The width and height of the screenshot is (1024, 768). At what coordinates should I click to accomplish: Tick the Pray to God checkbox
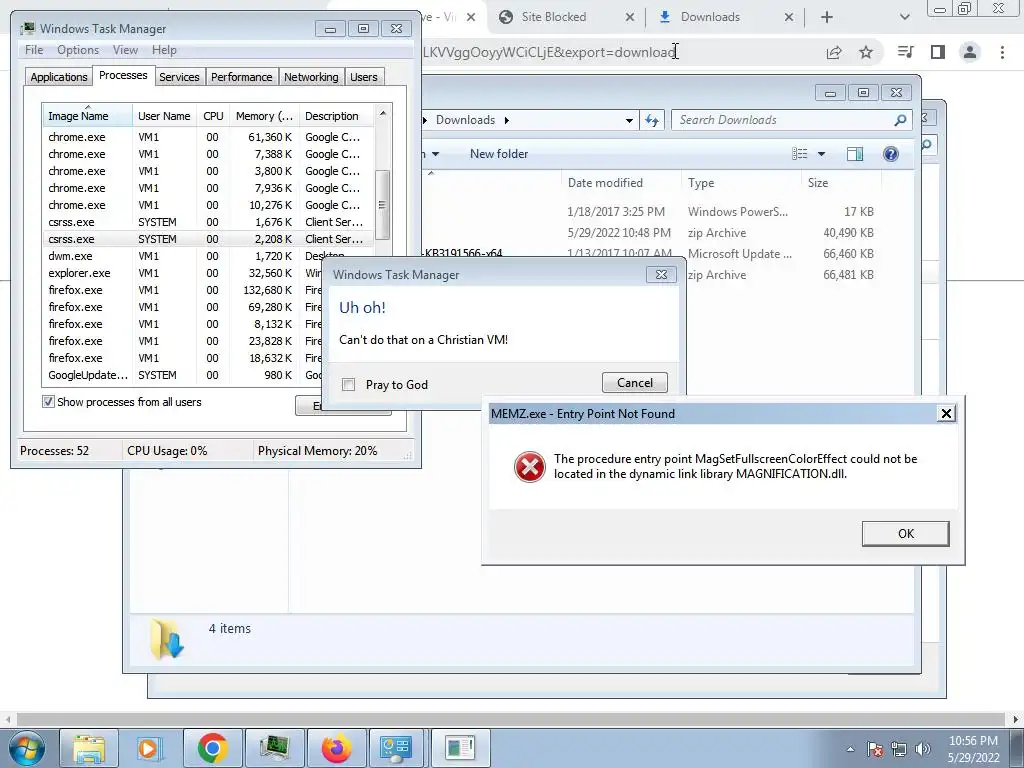(349, 385)
